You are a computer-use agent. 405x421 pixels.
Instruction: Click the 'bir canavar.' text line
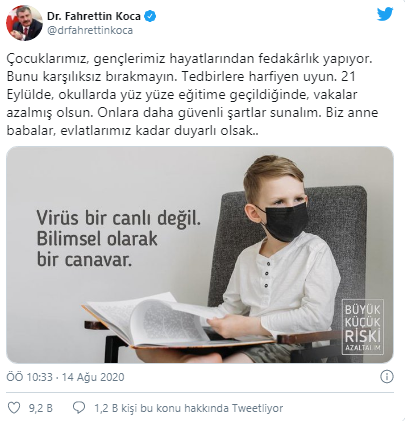pyautogui.click(x=84, y=260)
